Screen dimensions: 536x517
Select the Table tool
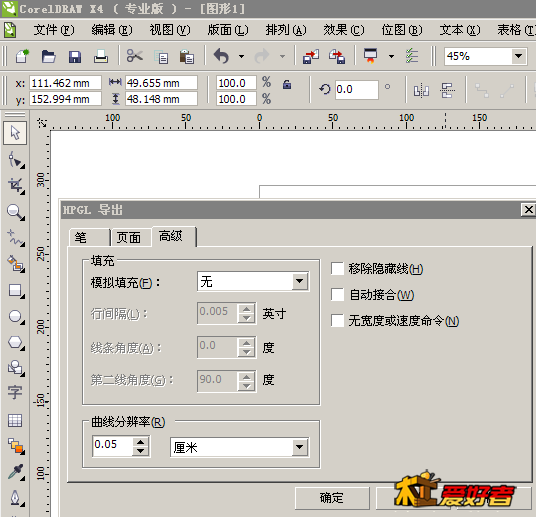click(x=15, y=420)
